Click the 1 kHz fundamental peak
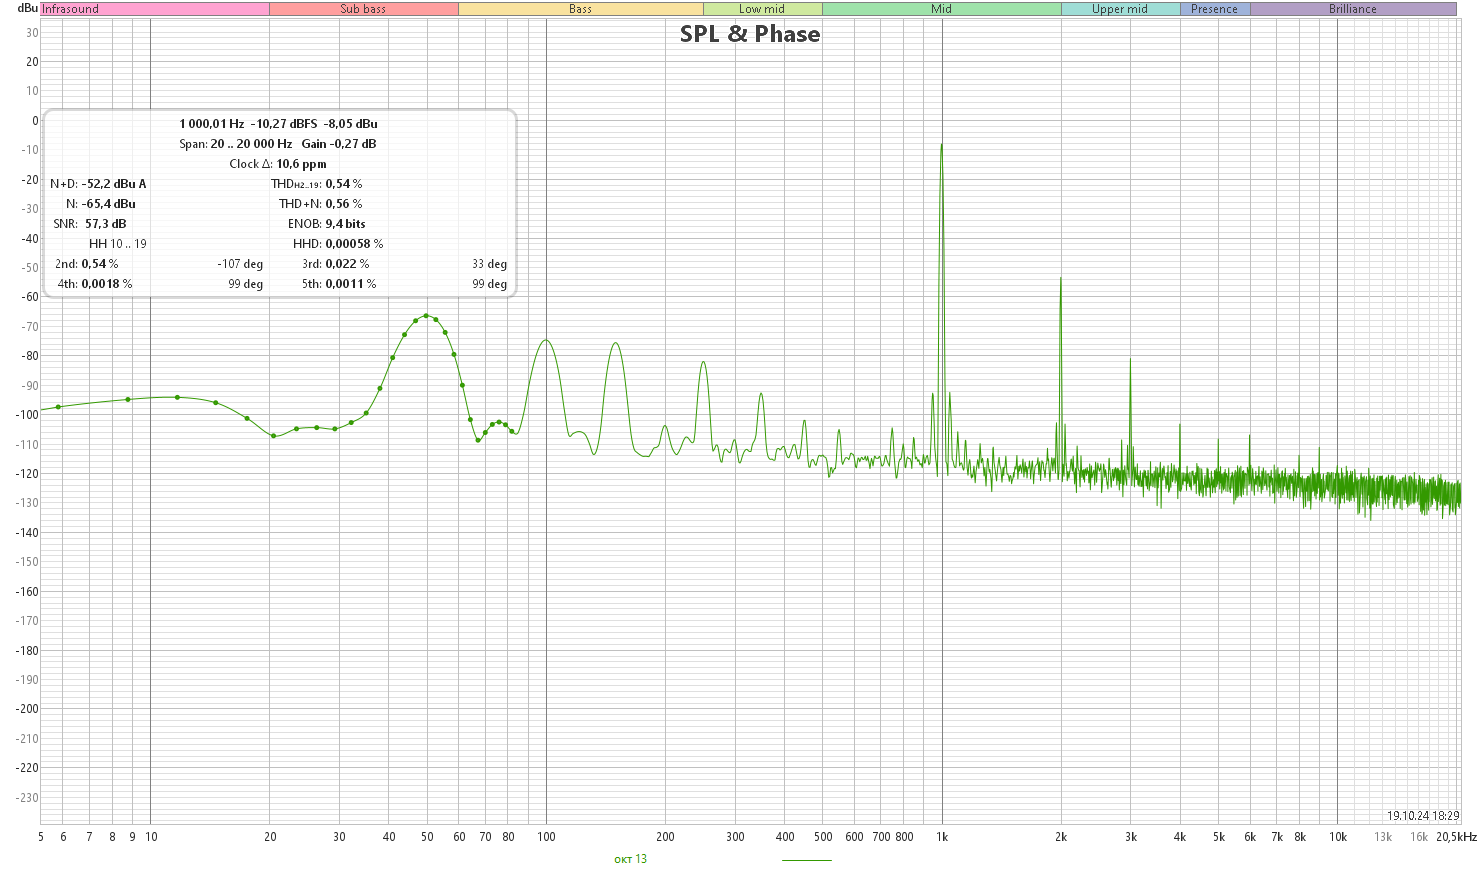Viewport: 1481px width, 875px height. pyautogui.click(x=941, y=145)
